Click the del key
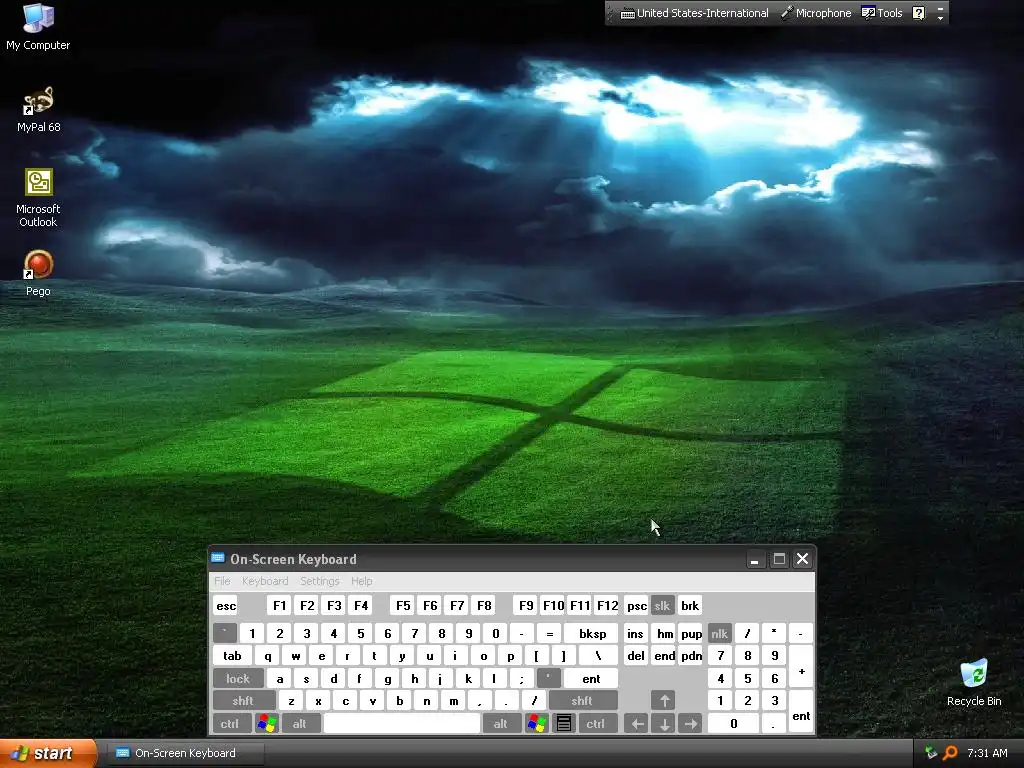 pyautogui.click(x=635, y=656)
